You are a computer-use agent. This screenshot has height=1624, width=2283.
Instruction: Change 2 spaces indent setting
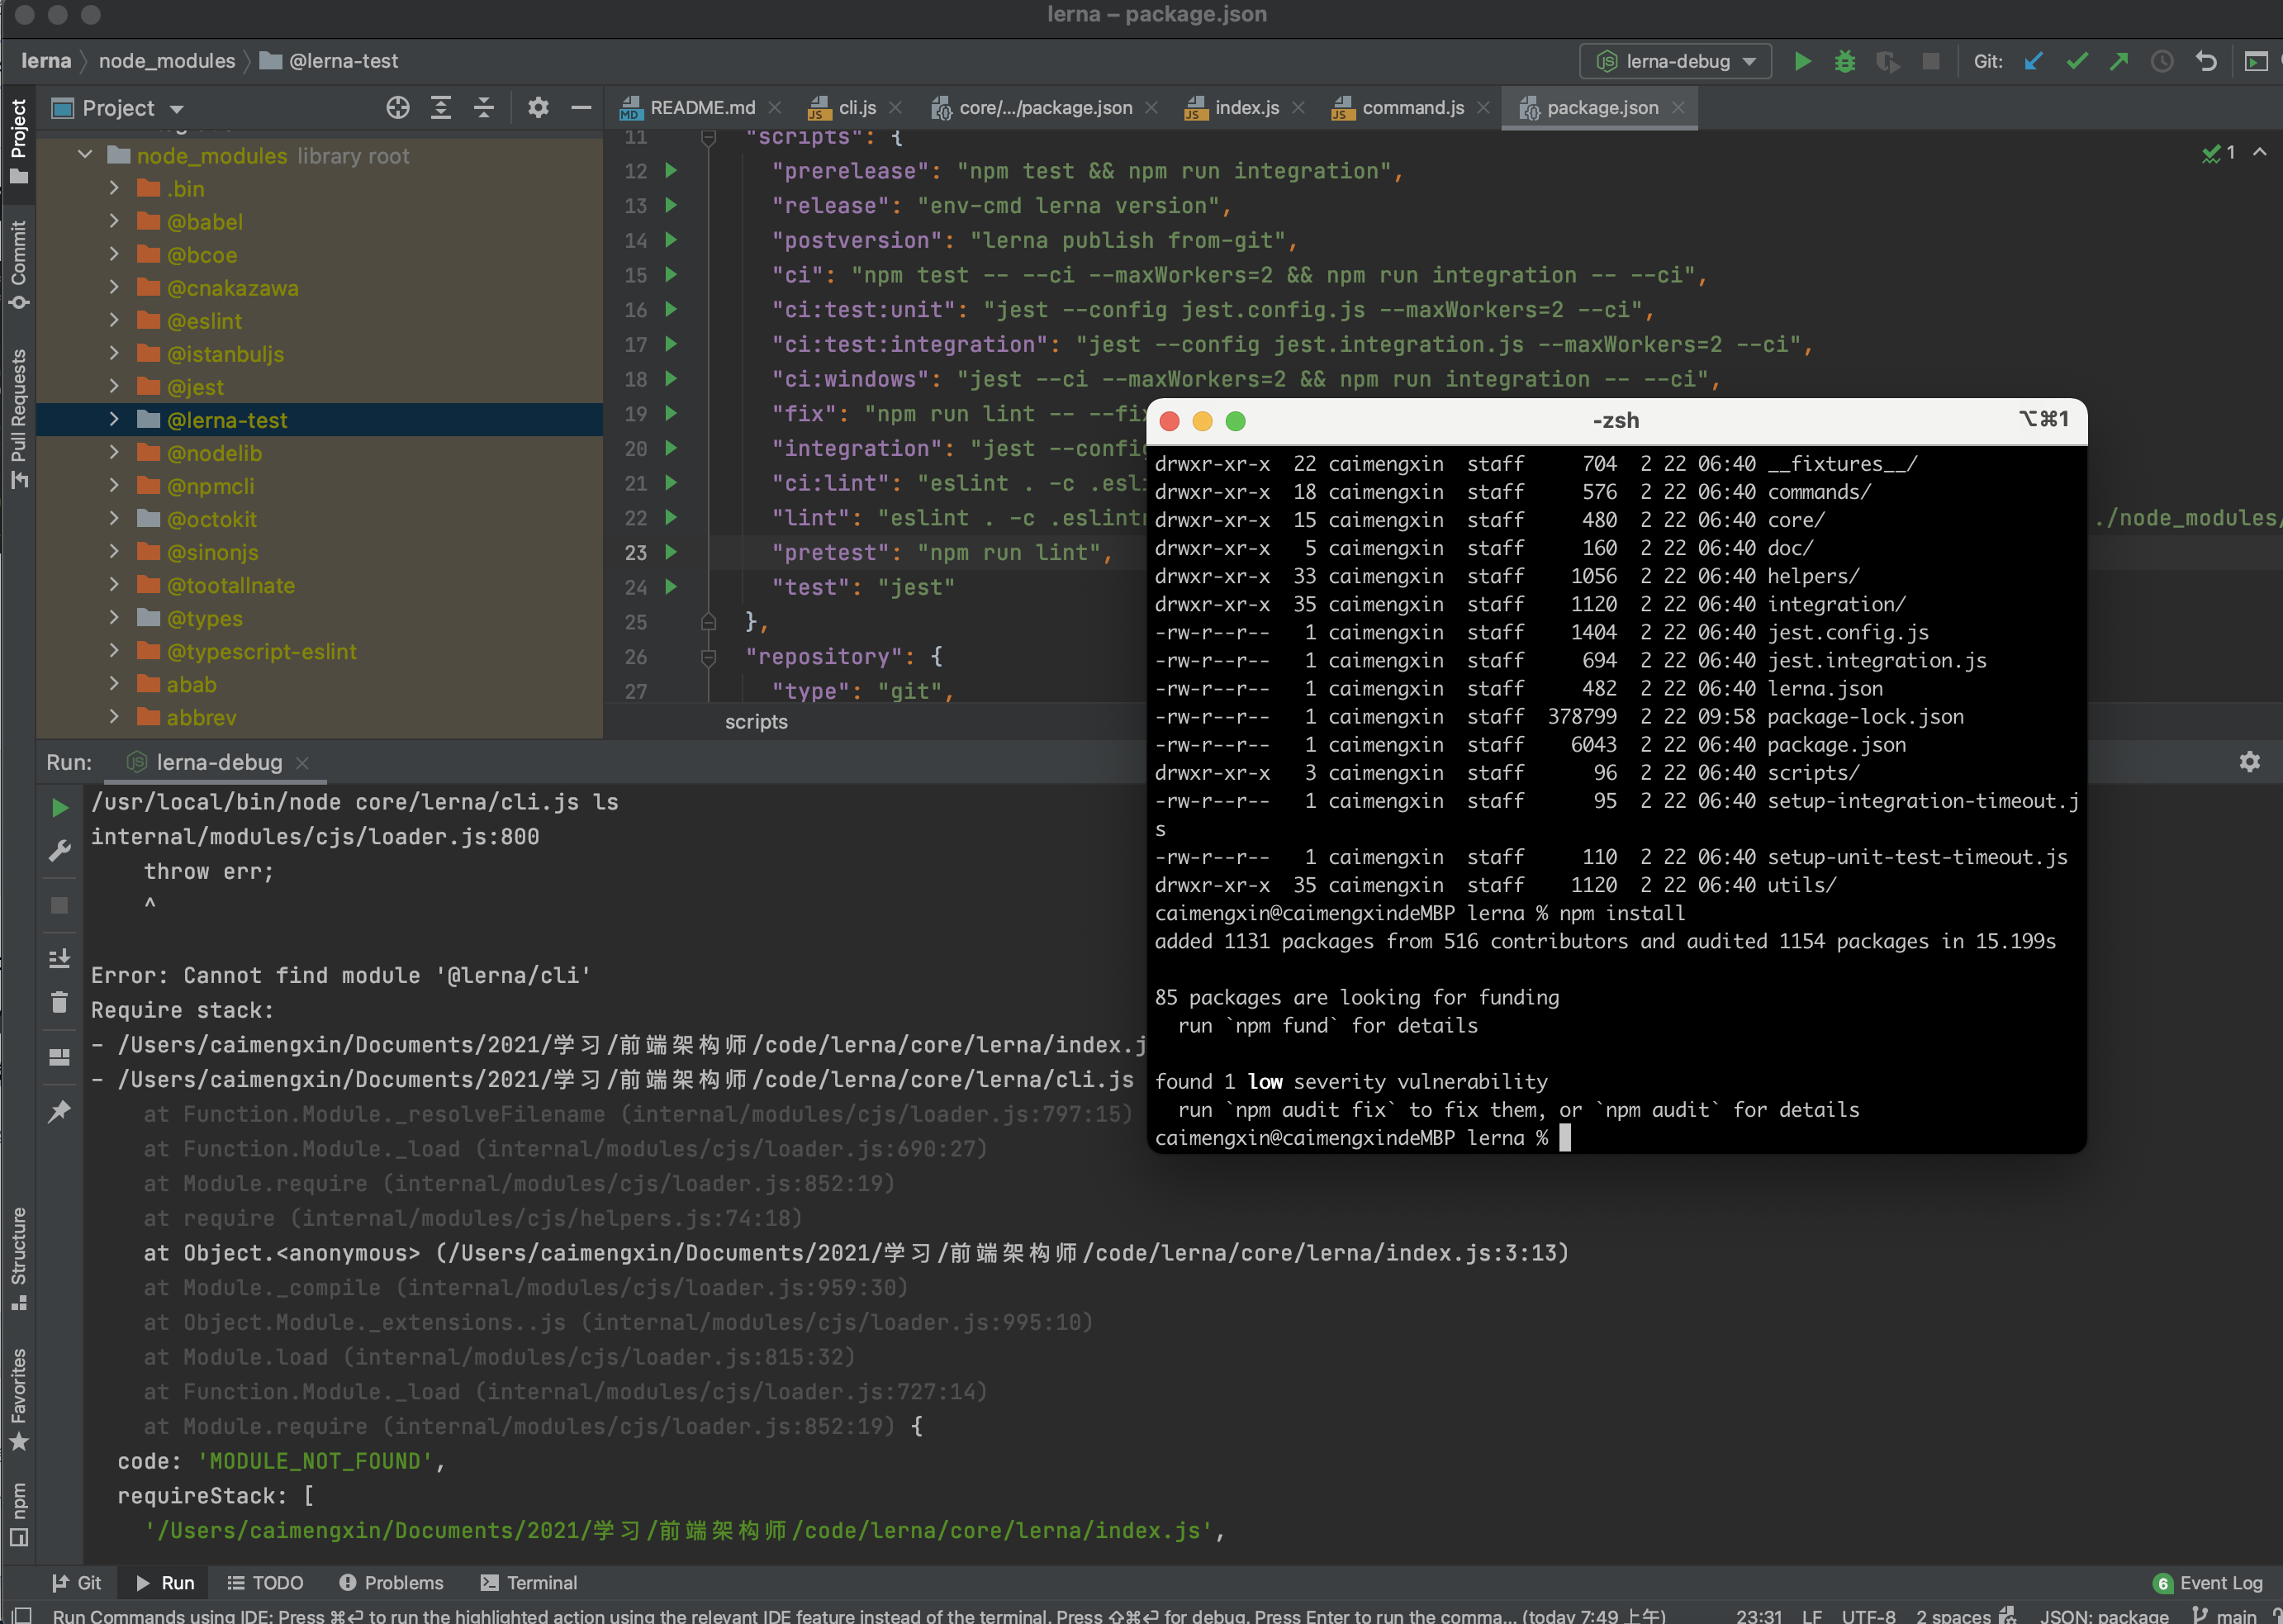(1953, 1615)
